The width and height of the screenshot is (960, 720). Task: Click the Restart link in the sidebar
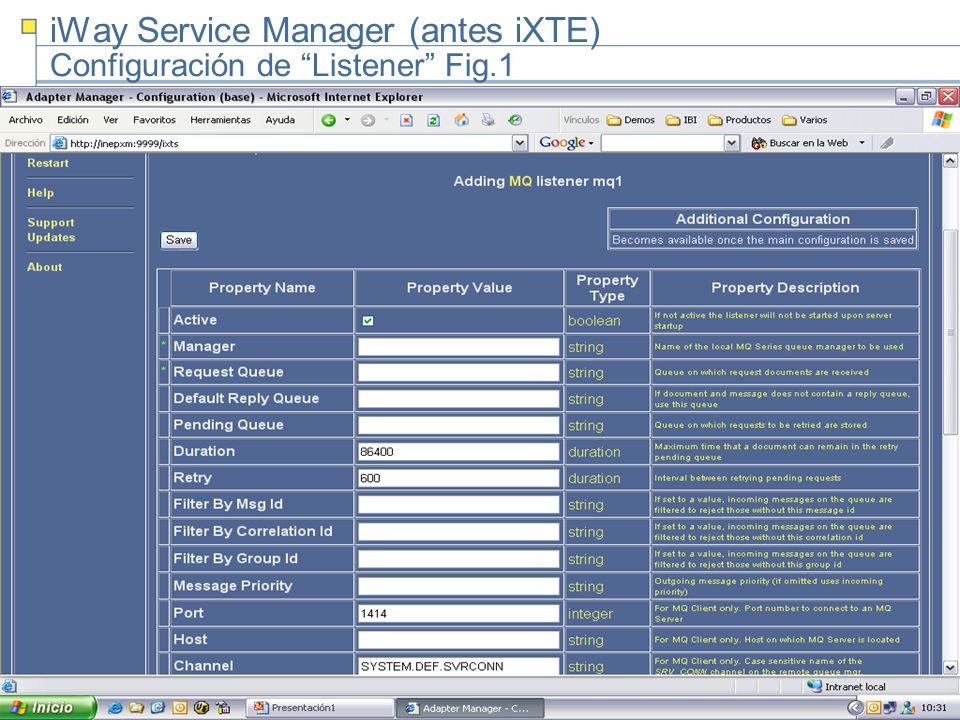48,163
